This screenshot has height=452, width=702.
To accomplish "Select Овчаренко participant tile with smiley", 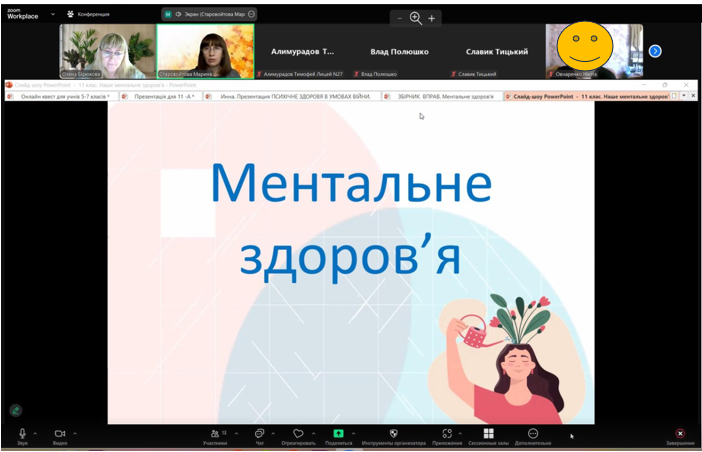I will pyautogui.click(x=594, y=51).
